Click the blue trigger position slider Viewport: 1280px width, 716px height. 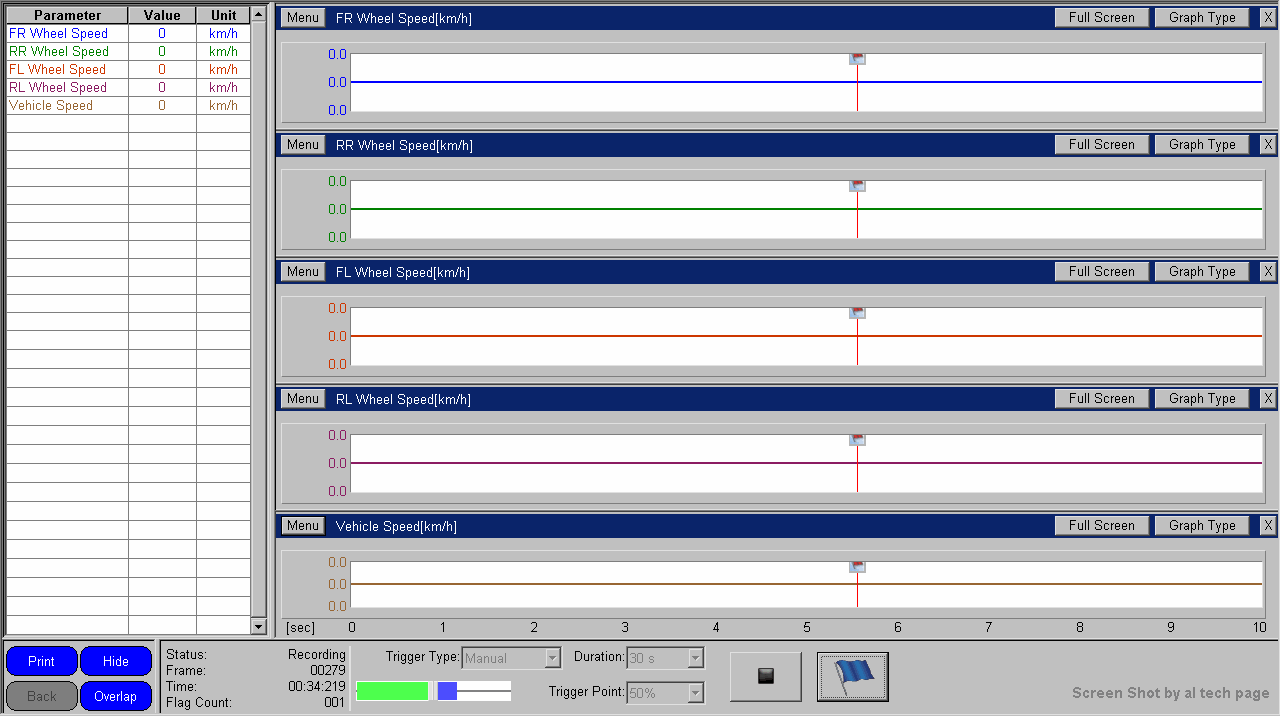coord(447,691)
